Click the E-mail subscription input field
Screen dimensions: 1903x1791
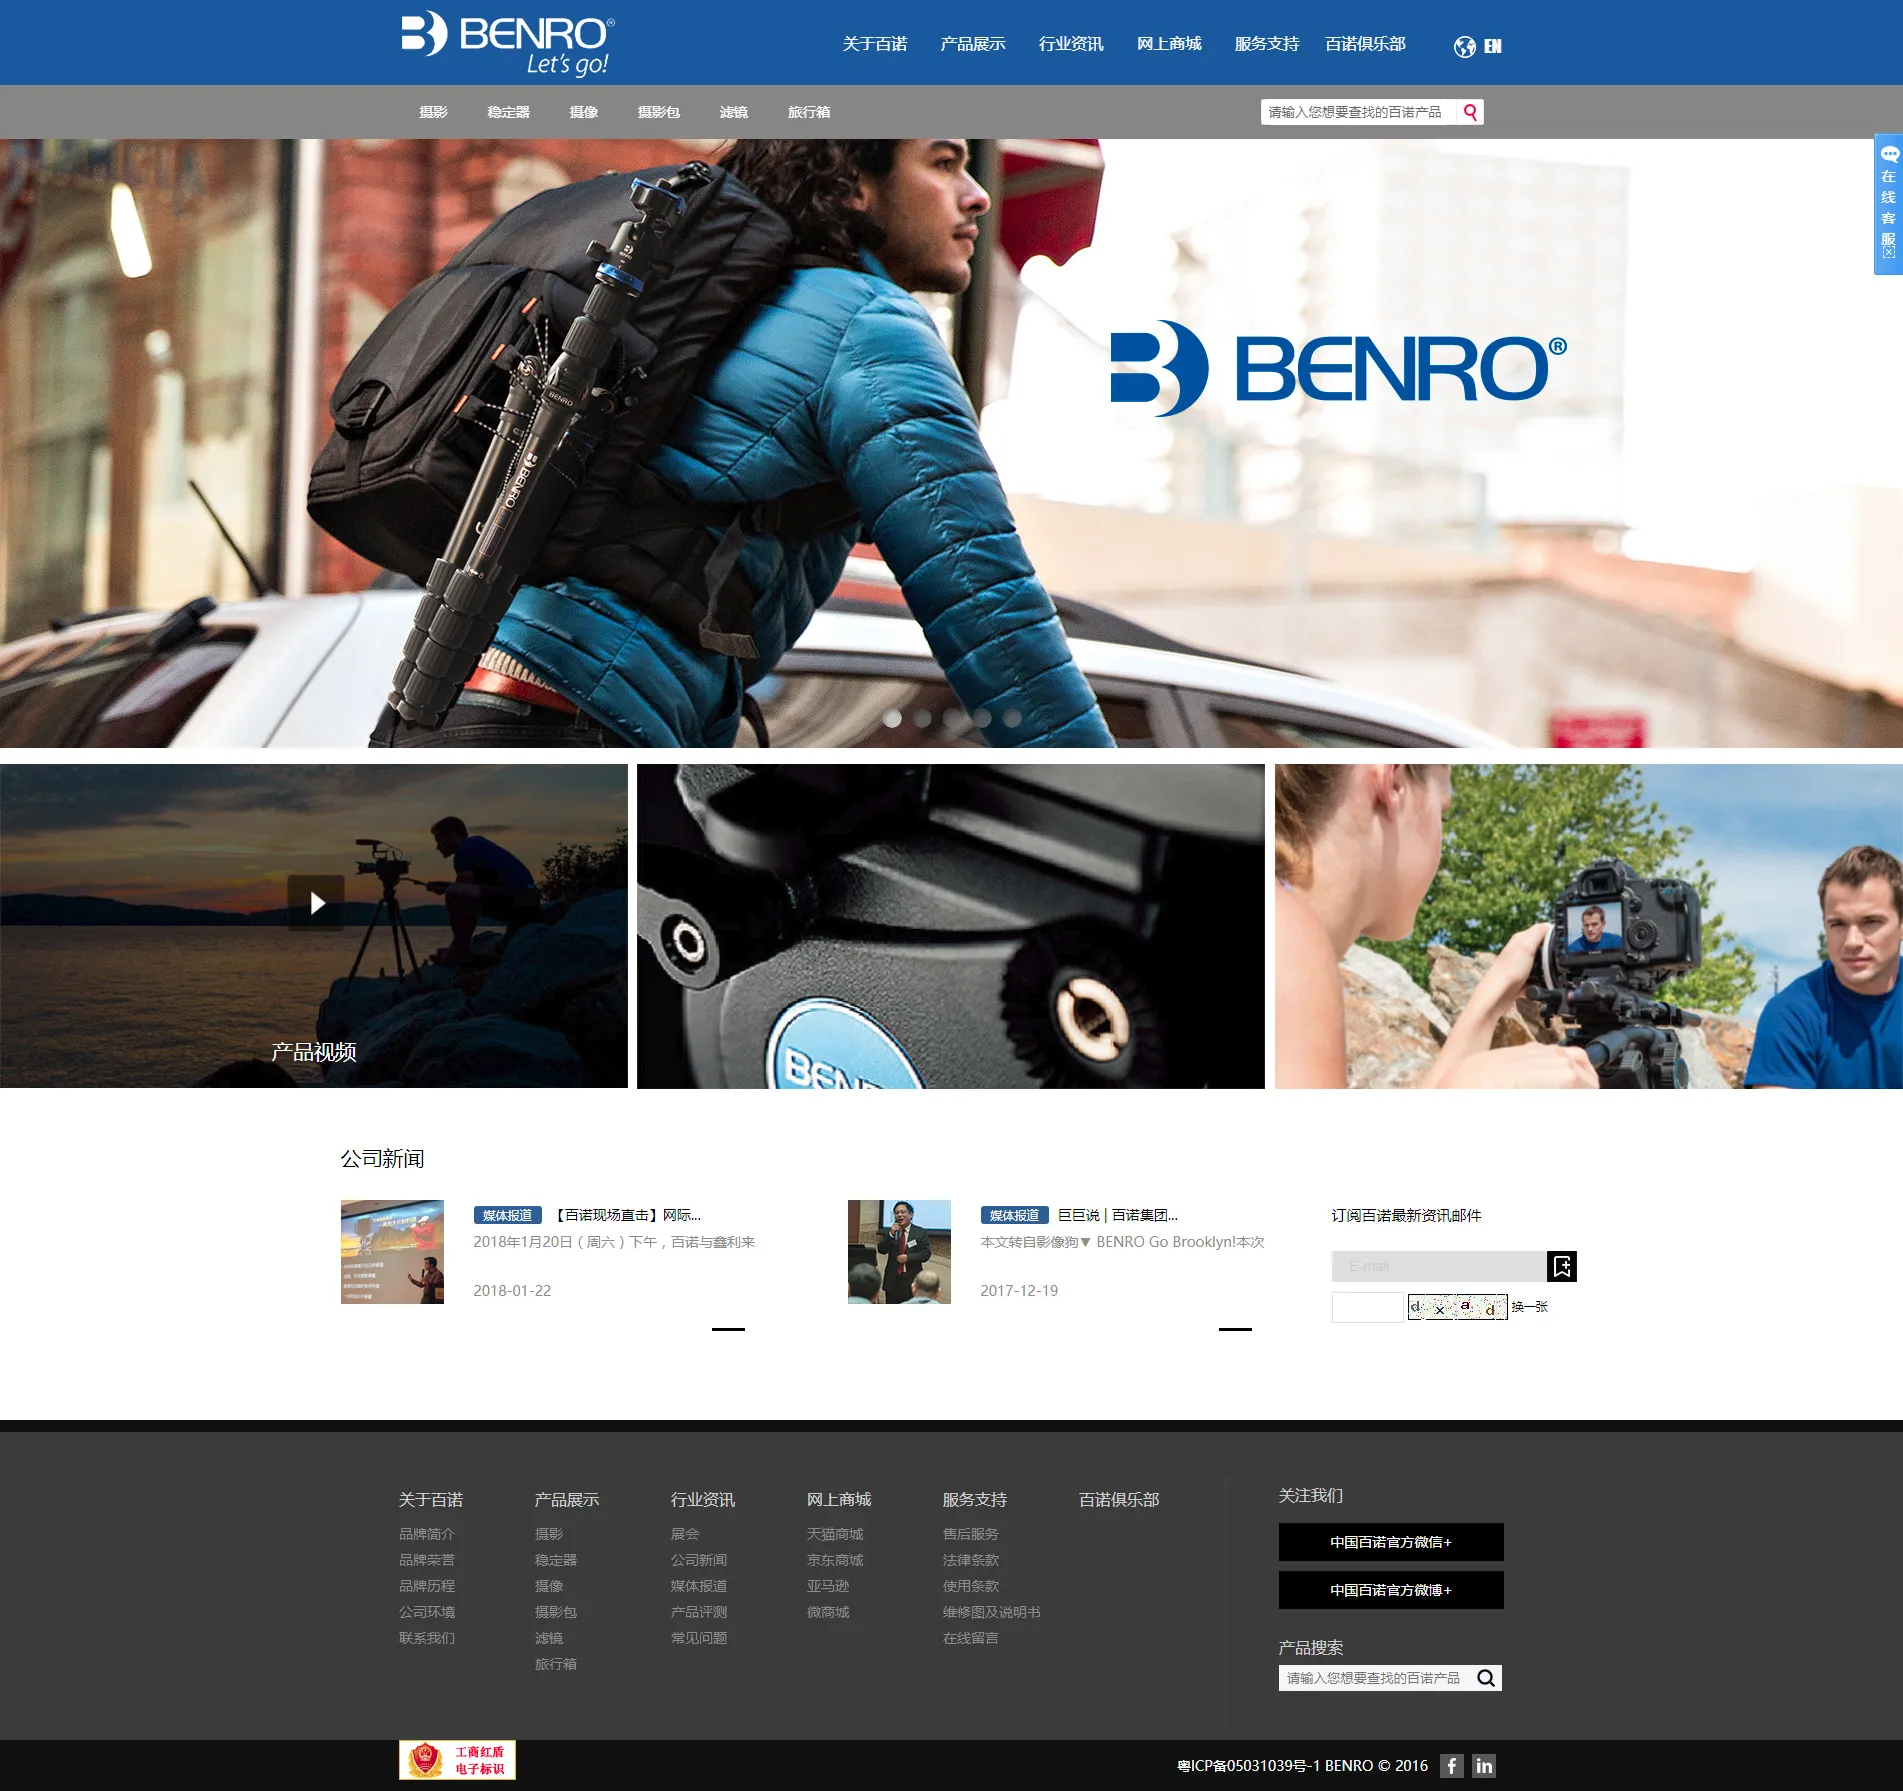(x=1438, y=1266)
